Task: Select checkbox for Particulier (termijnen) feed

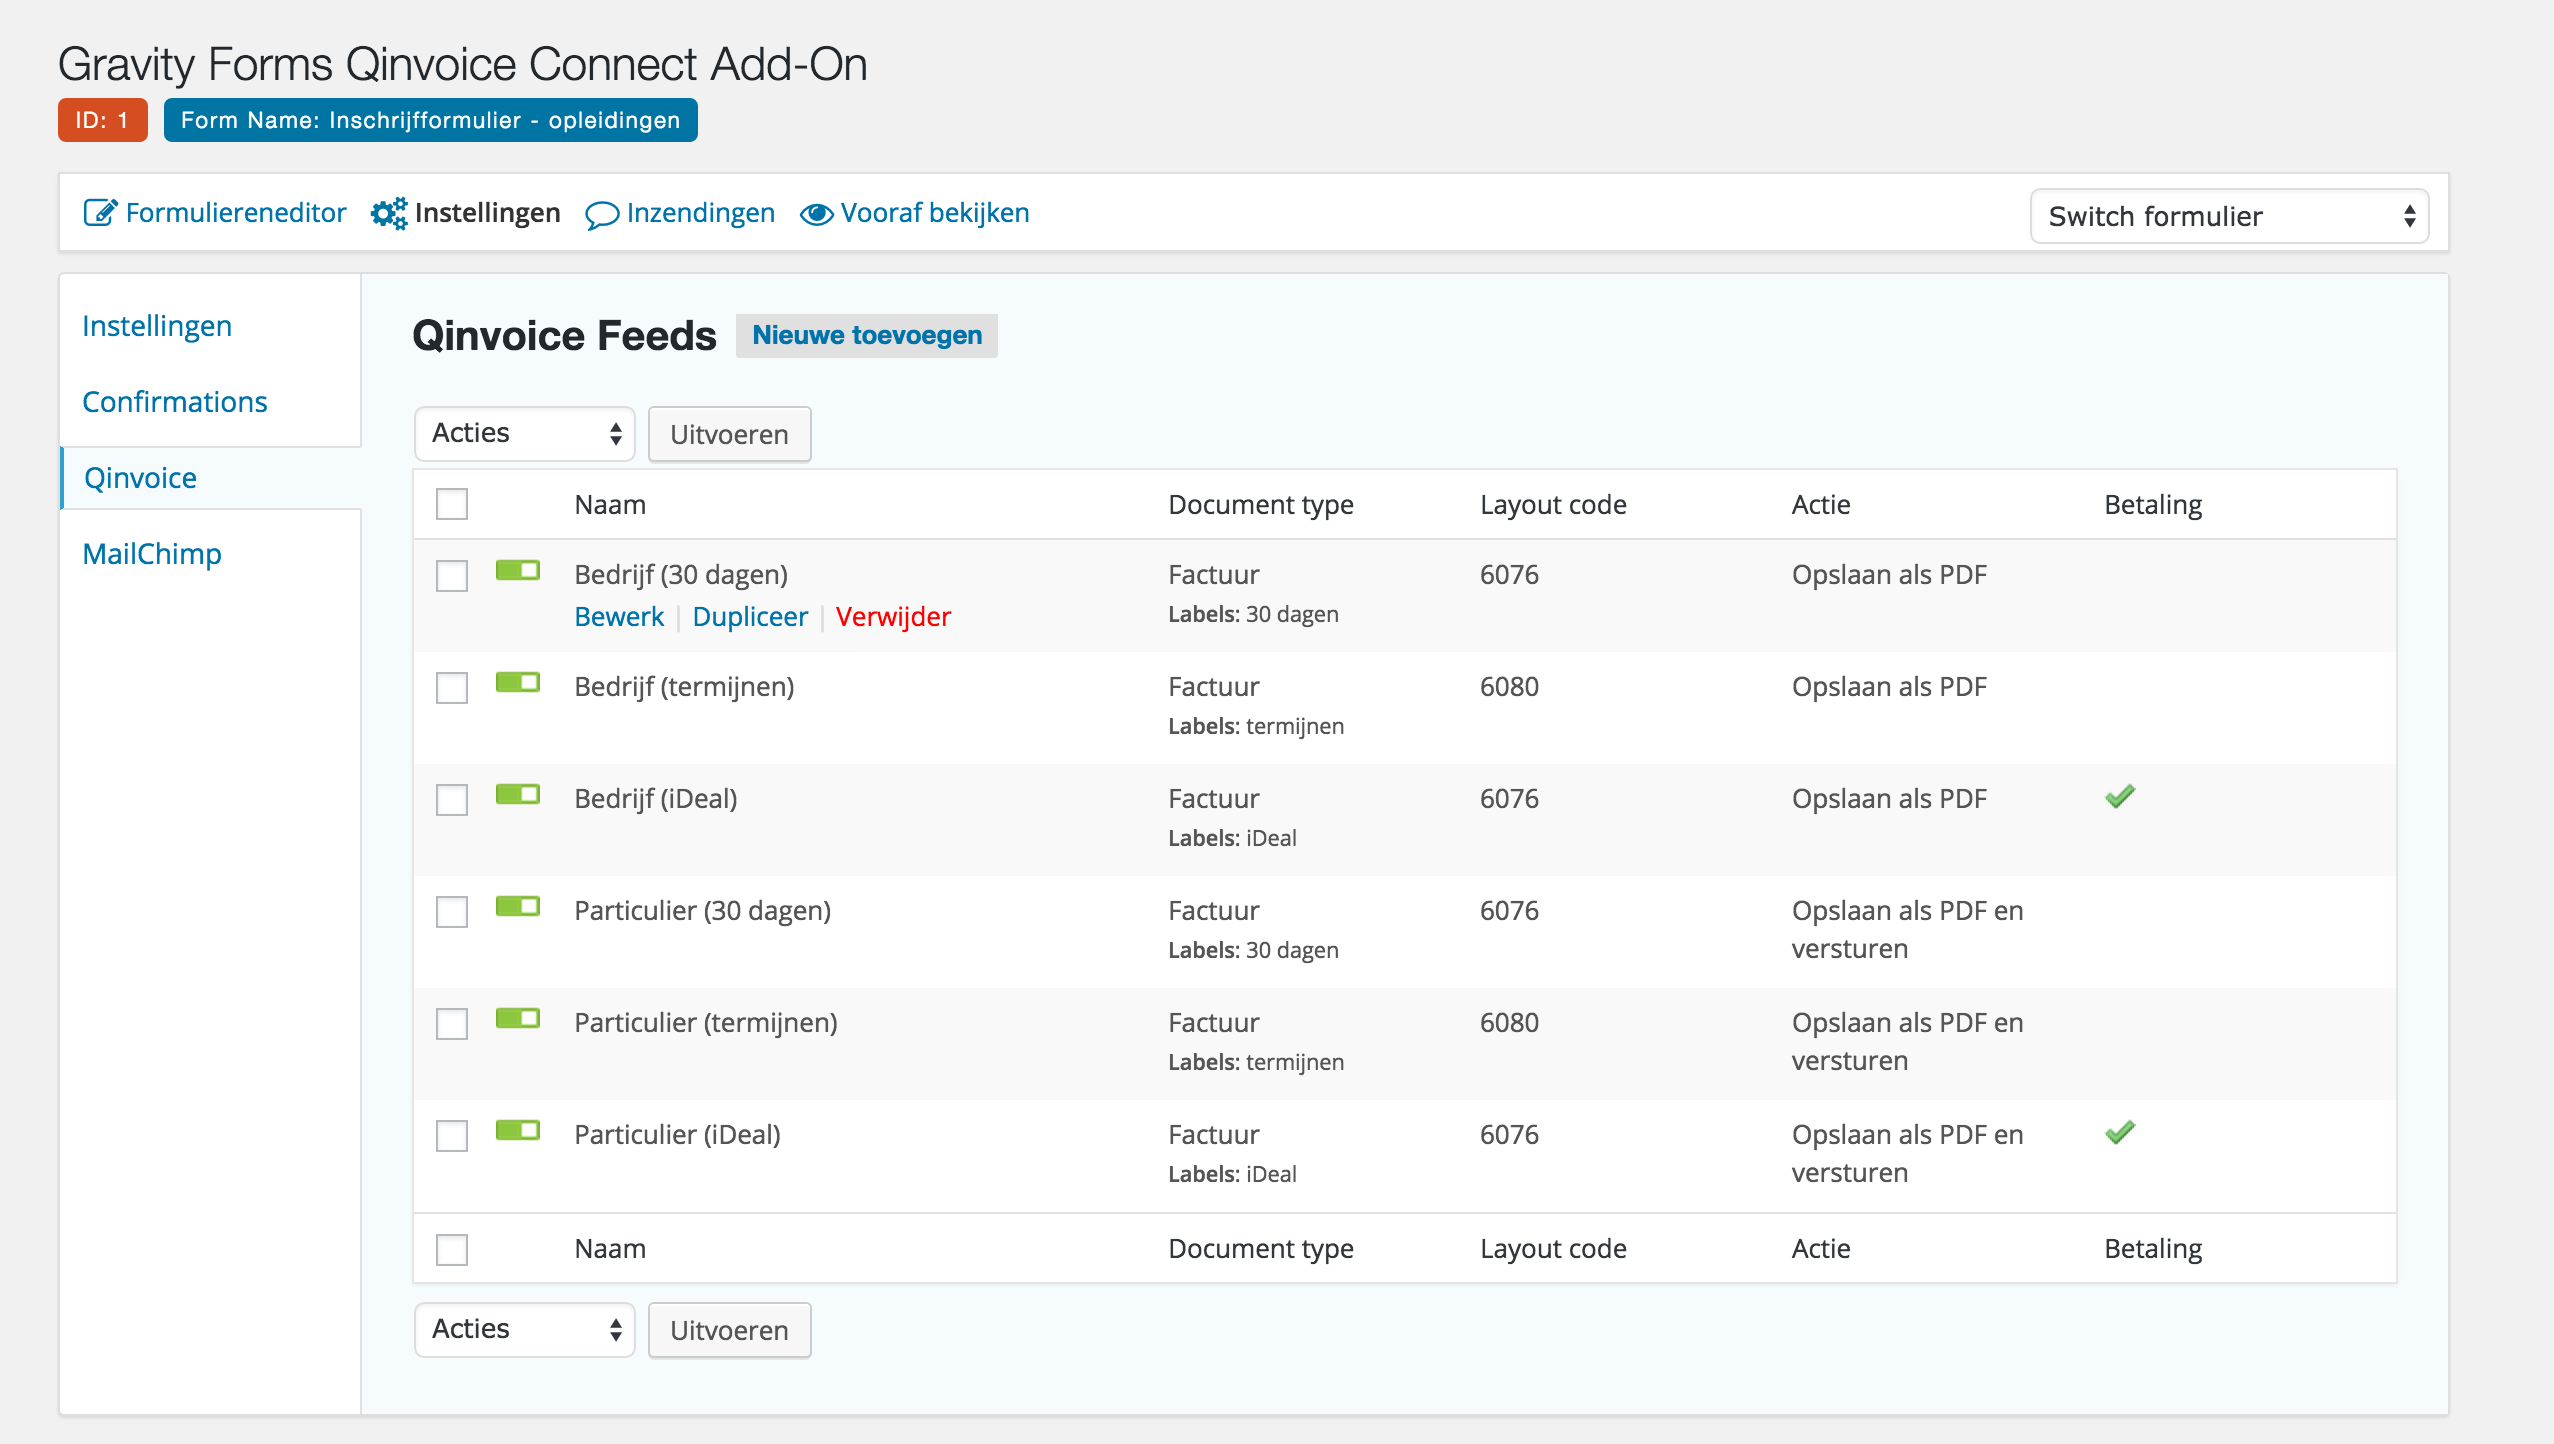Action: click(452, 1024)
